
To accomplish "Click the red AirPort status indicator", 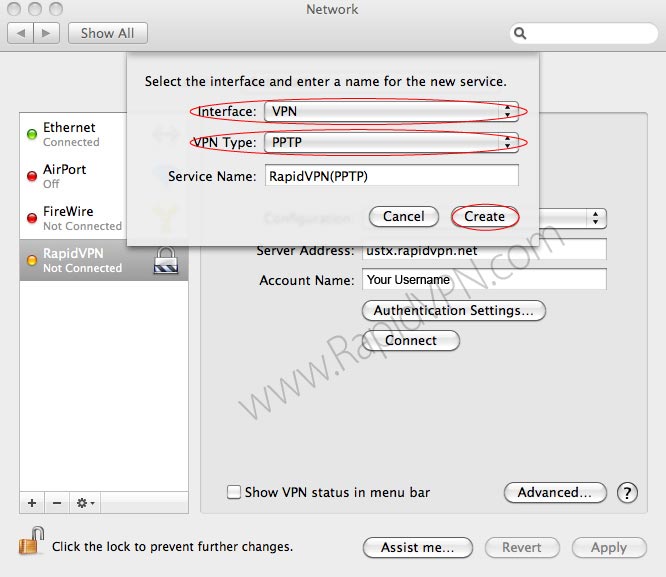I will pyautogui.click(x=32, y=176).
